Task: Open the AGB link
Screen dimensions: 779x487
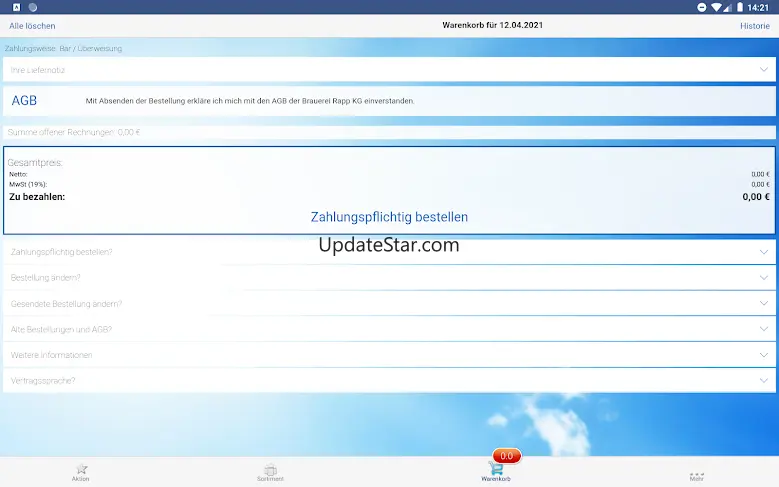Action: tap(24, 100)
